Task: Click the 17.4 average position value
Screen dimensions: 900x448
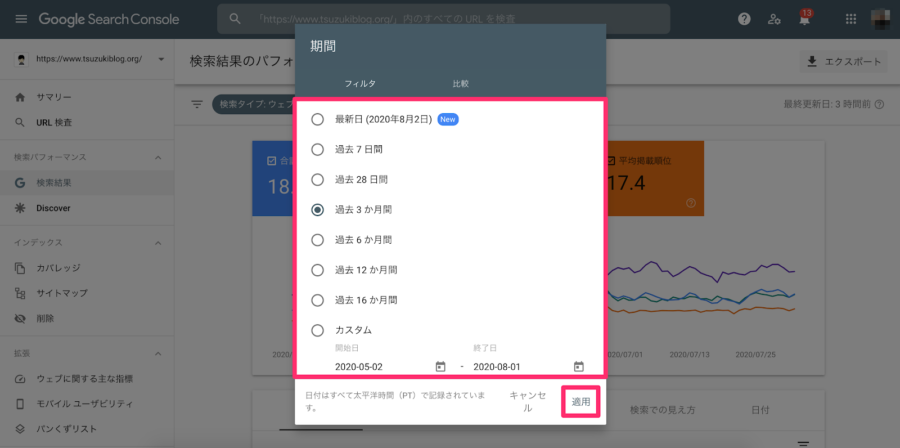Action: [626, 184]
